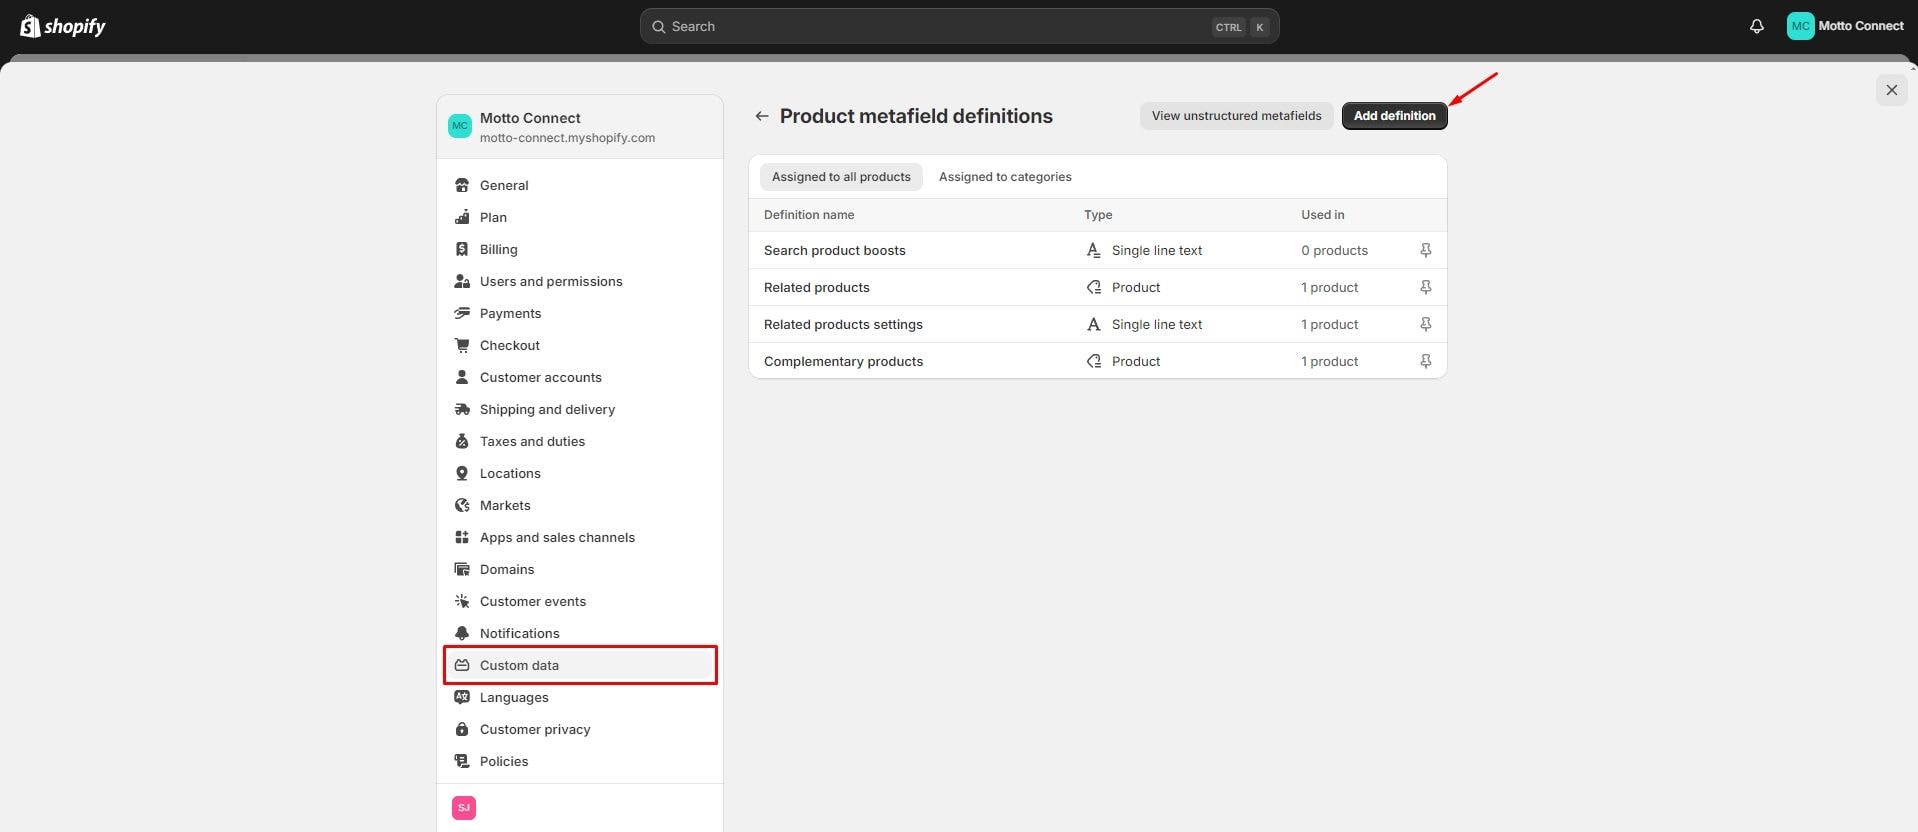Pin the Related products settings definition
Screen dimensions: 1918x832
click(x=1425, y=325)
